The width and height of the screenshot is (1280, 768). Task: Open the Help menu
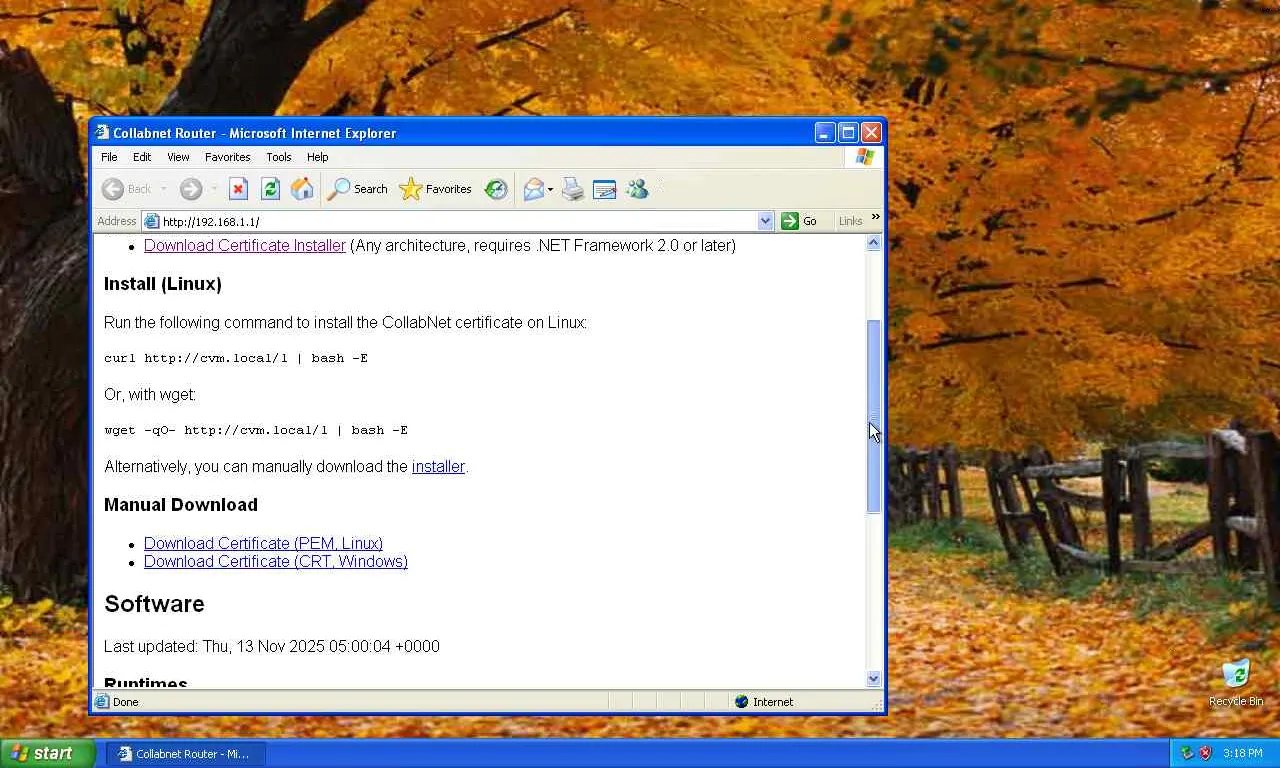pyautogui.click(x=317, y=157)
